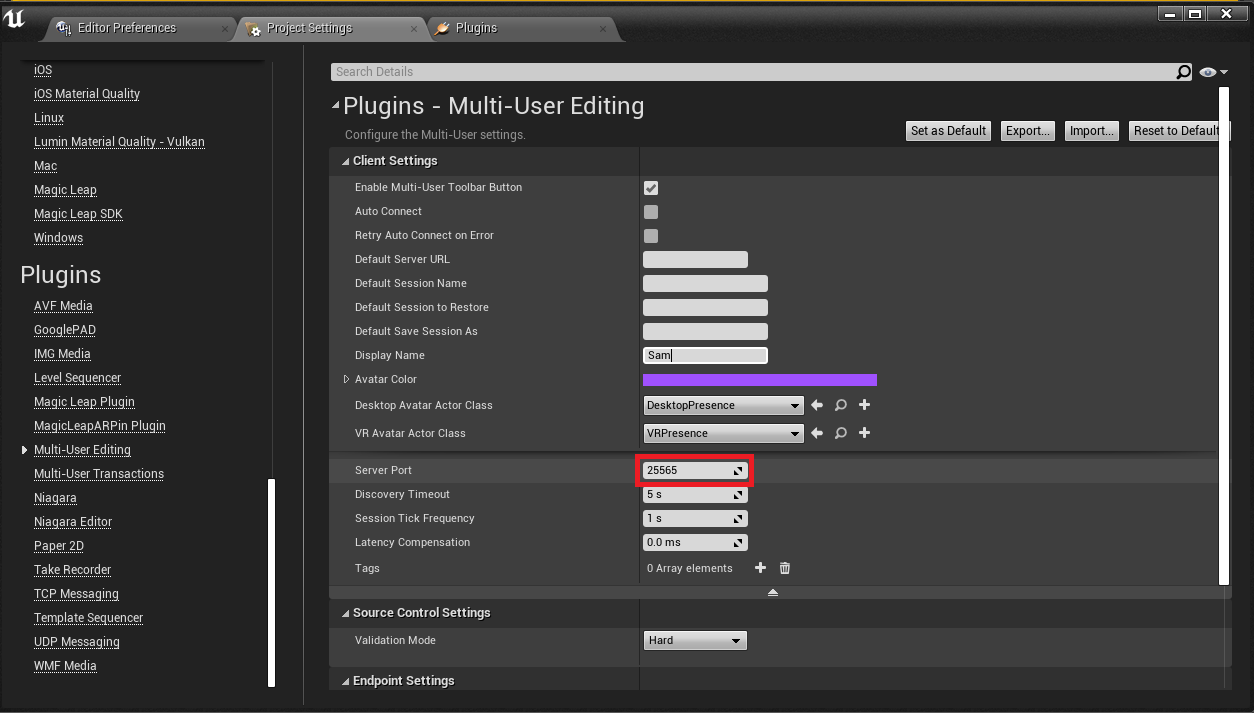
Task: Open Paper 2D plugin settings
Action: 59,546
